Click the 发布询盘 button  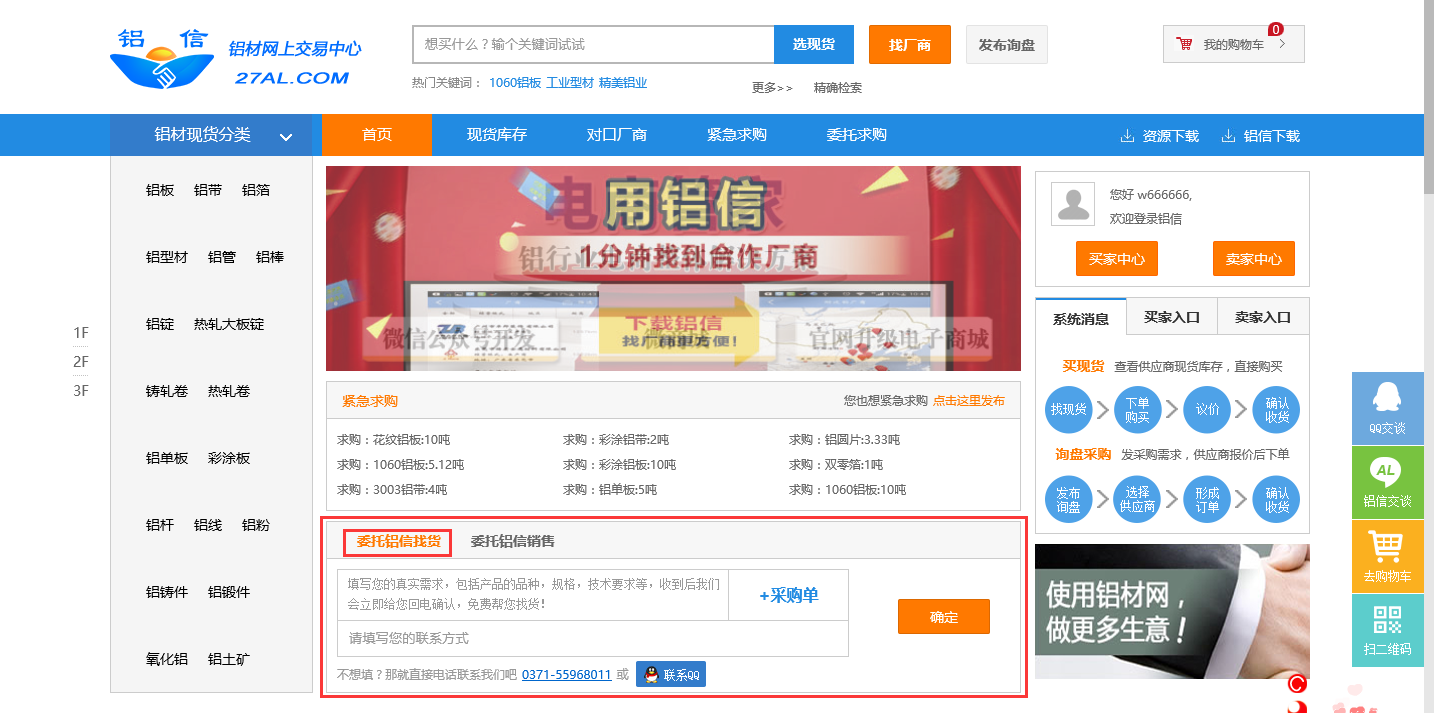1007,45
